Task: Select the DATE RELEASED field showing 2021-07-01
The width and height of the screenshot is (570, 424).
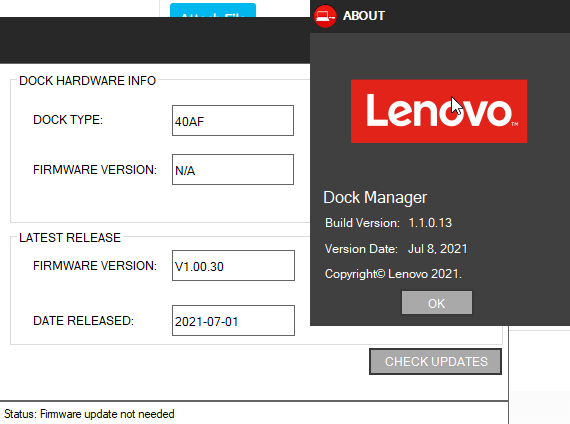Action: 233,320
